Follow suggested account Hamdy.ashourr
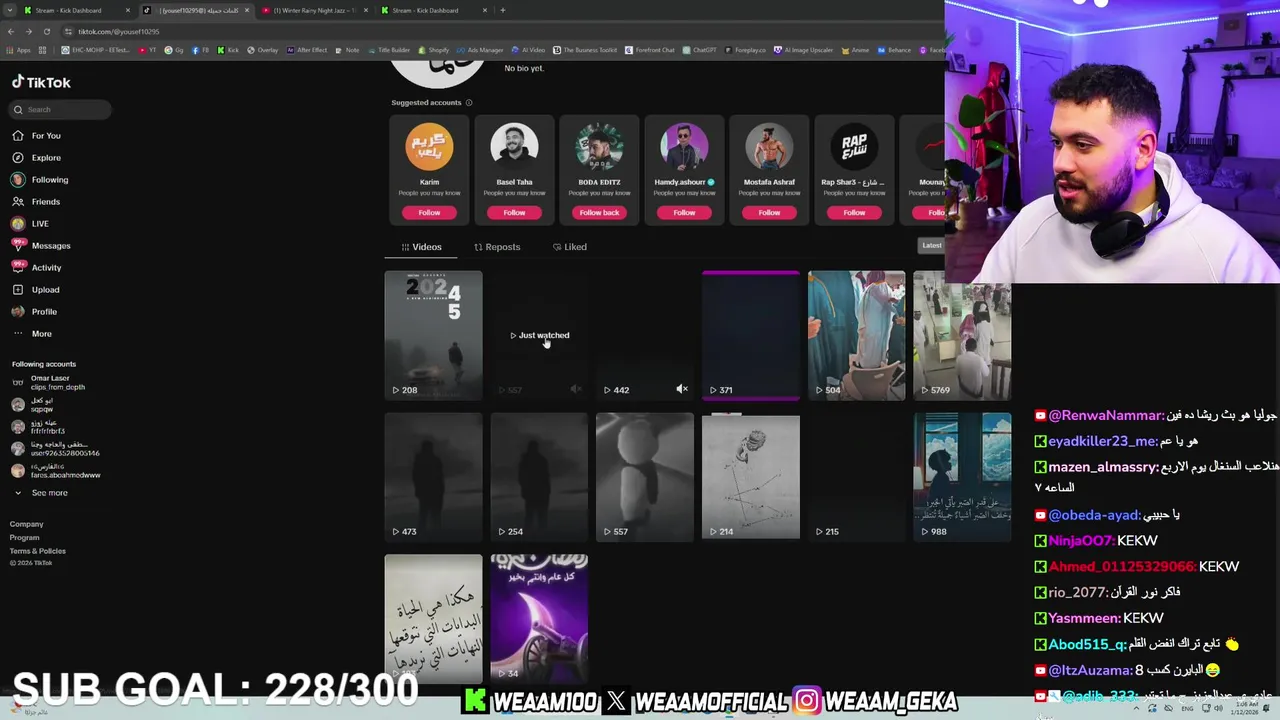Image resolution: width=1280 pixels, height=720 pixels. pos(684,212)
